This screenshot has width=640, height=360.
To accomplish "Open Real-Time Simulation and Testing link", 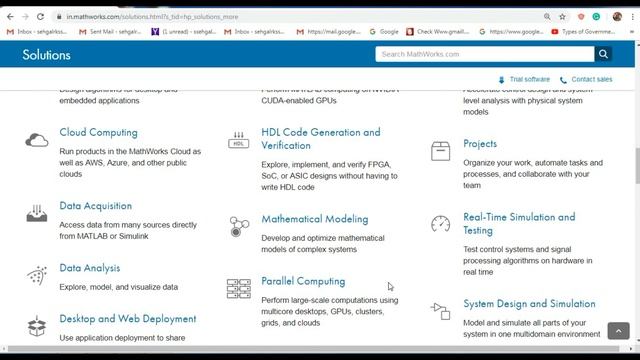I will pos(519,224).
